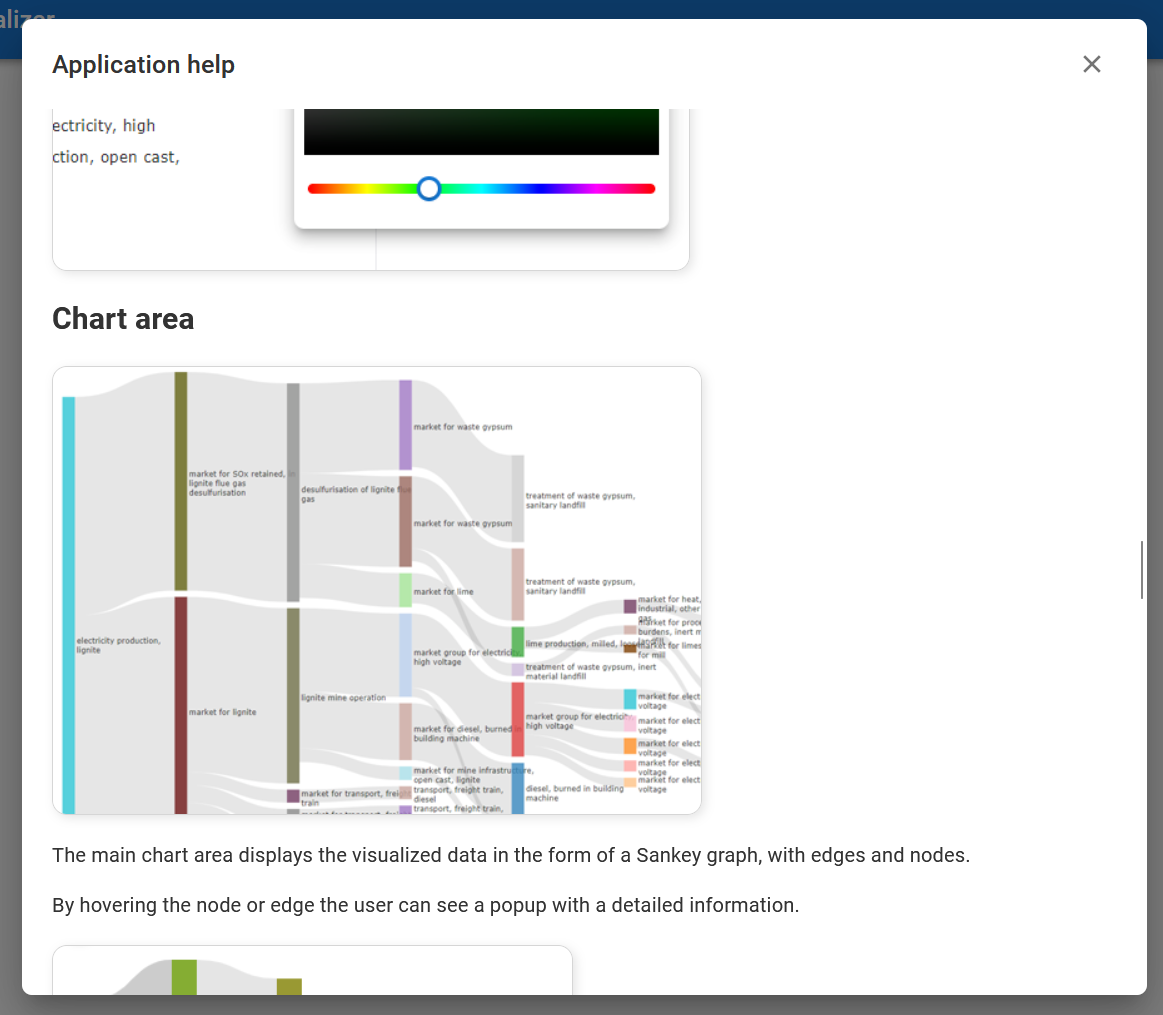Screen dimensions: 1163x1015
Task: Click the color picker screenshot at top
Action: pos(371,189)
